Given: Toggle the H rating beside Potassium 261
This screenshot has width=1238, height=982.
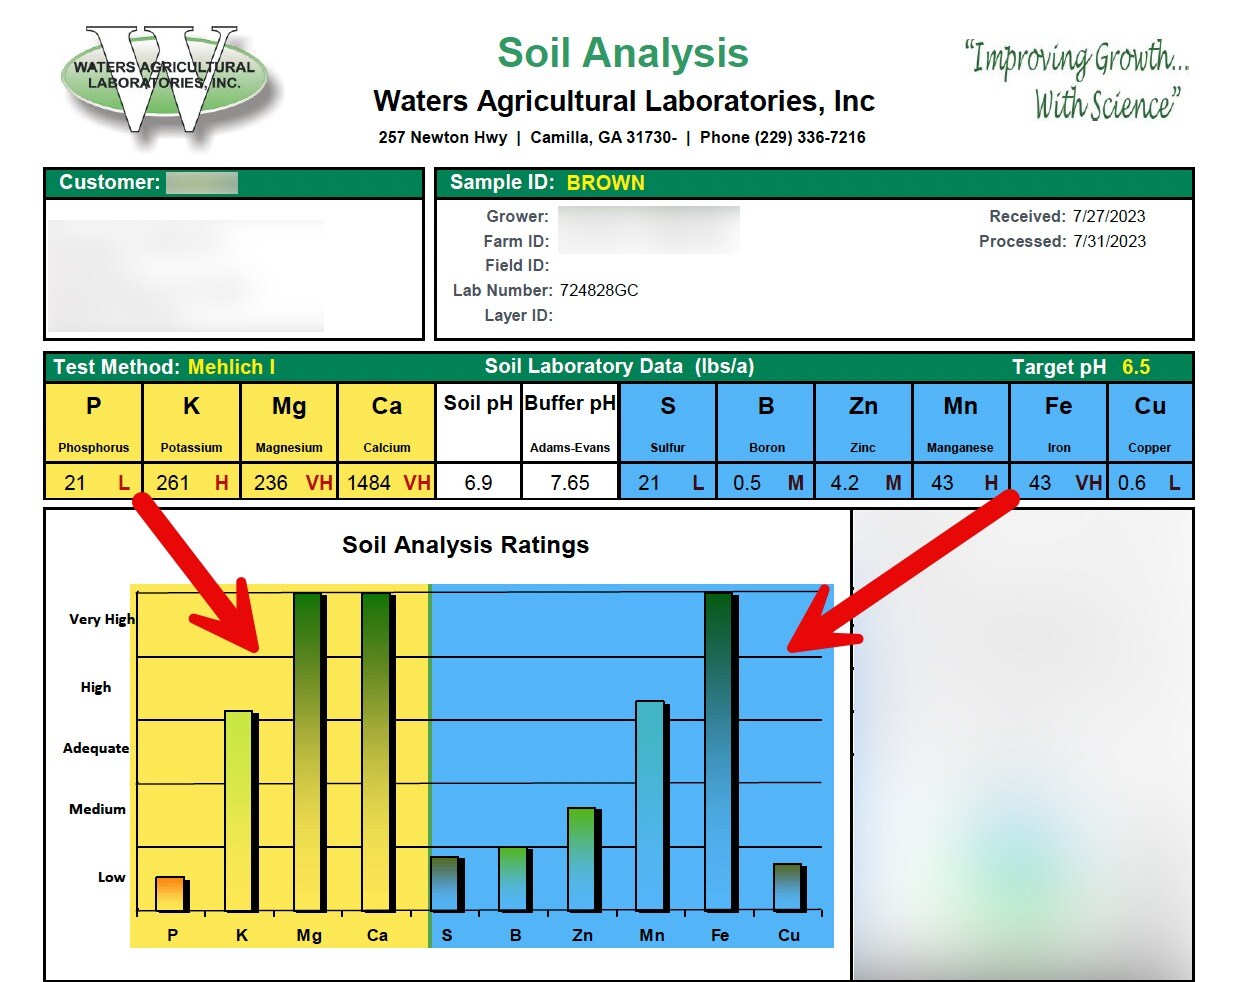Looking at the screenshot, I should coord(222,482).
